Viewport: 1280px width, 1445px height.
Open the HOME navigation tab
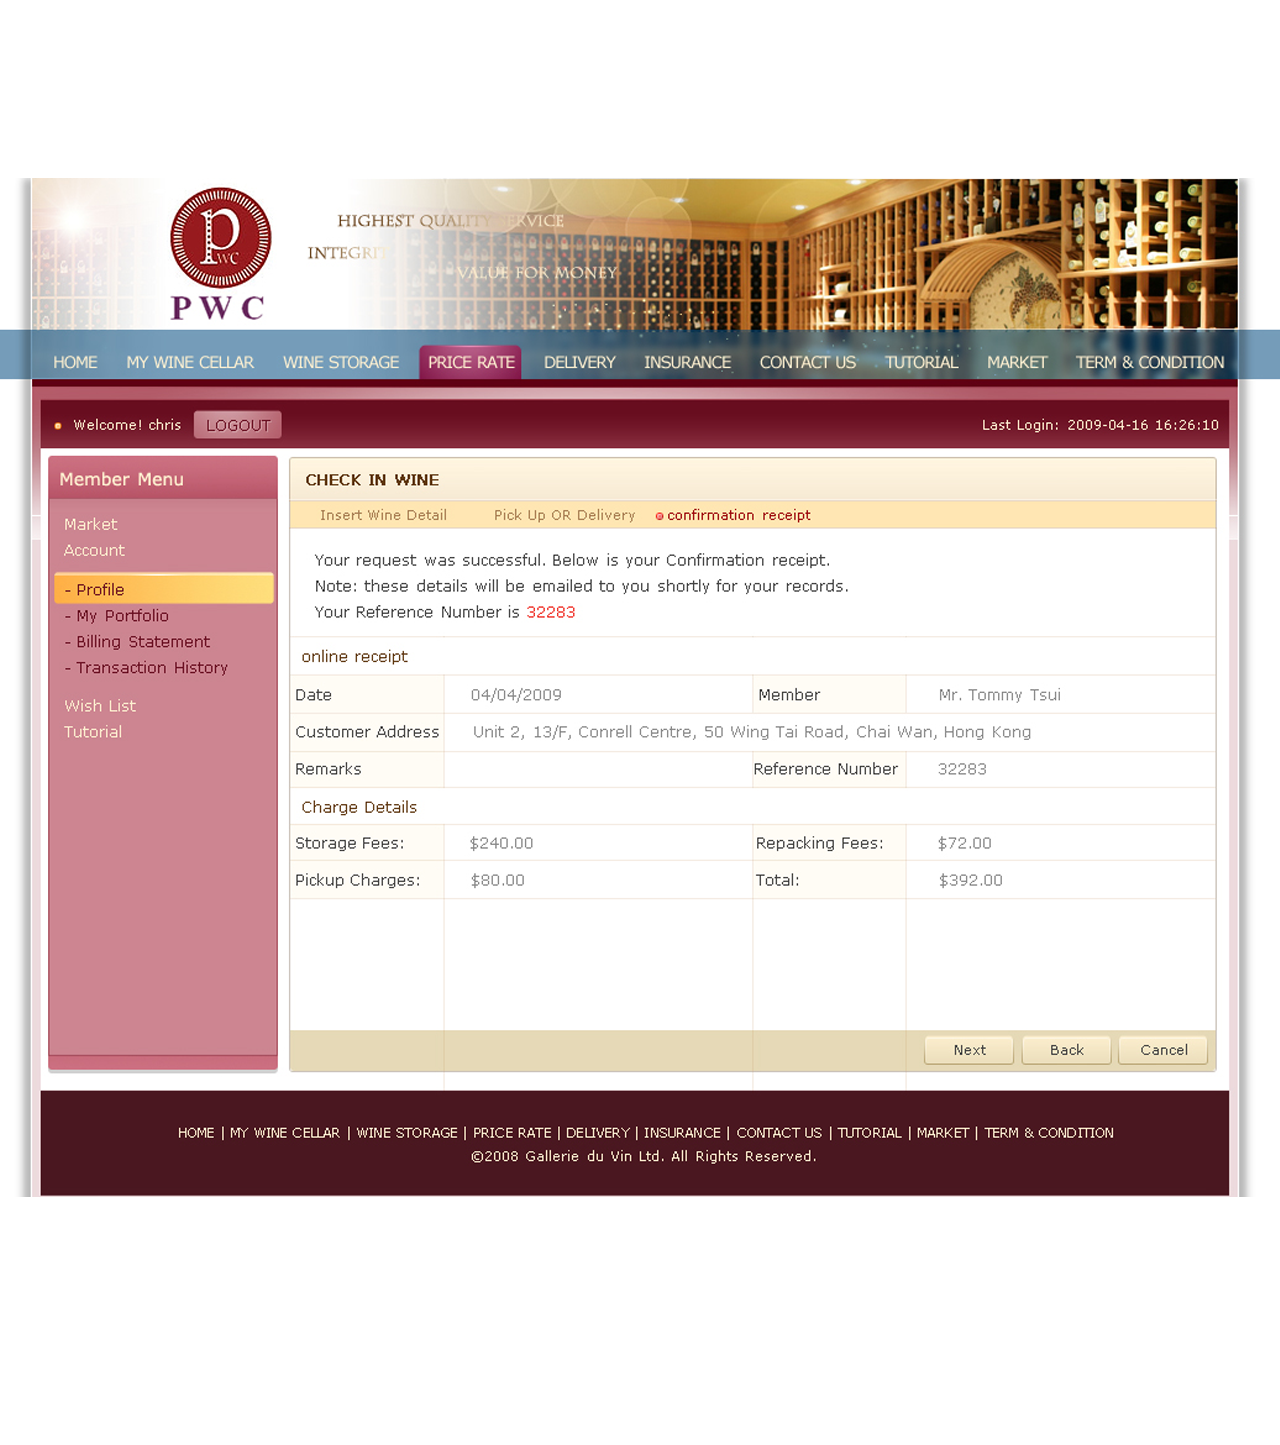tap(75, 362)
